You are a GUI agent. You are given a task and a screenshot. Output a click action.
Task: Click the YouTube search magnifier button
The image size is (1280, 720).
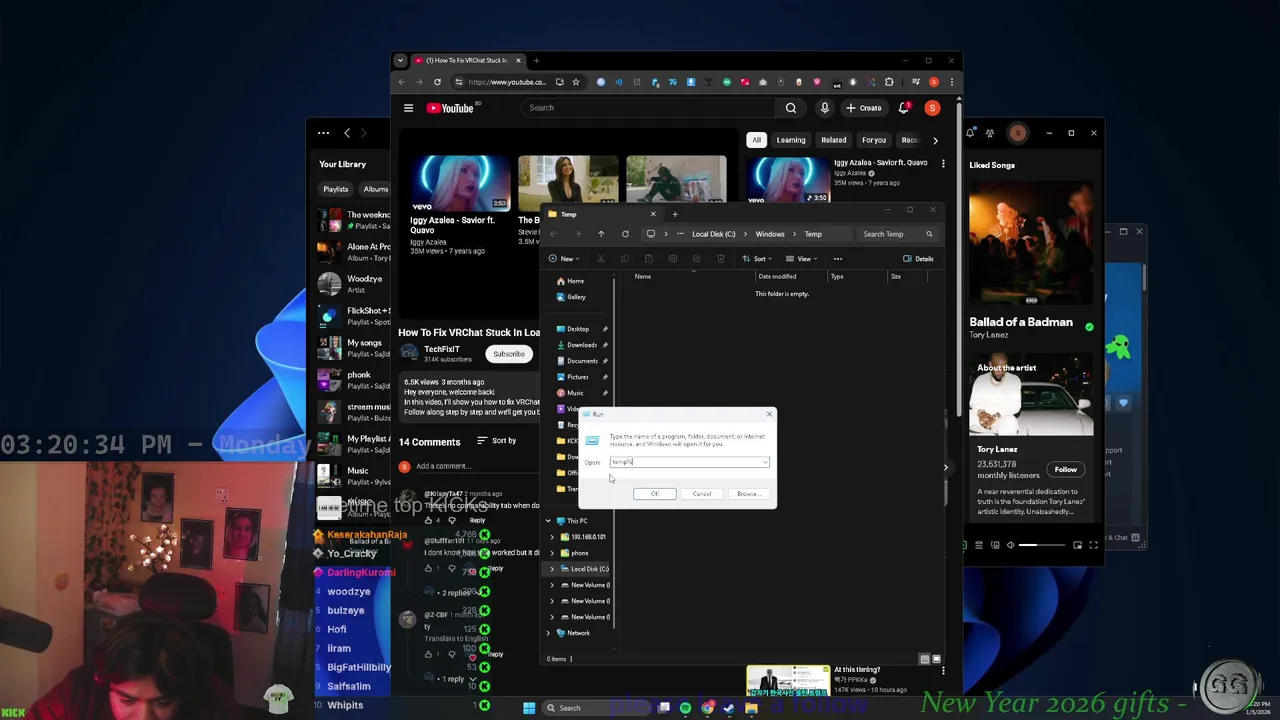point(791,108)
